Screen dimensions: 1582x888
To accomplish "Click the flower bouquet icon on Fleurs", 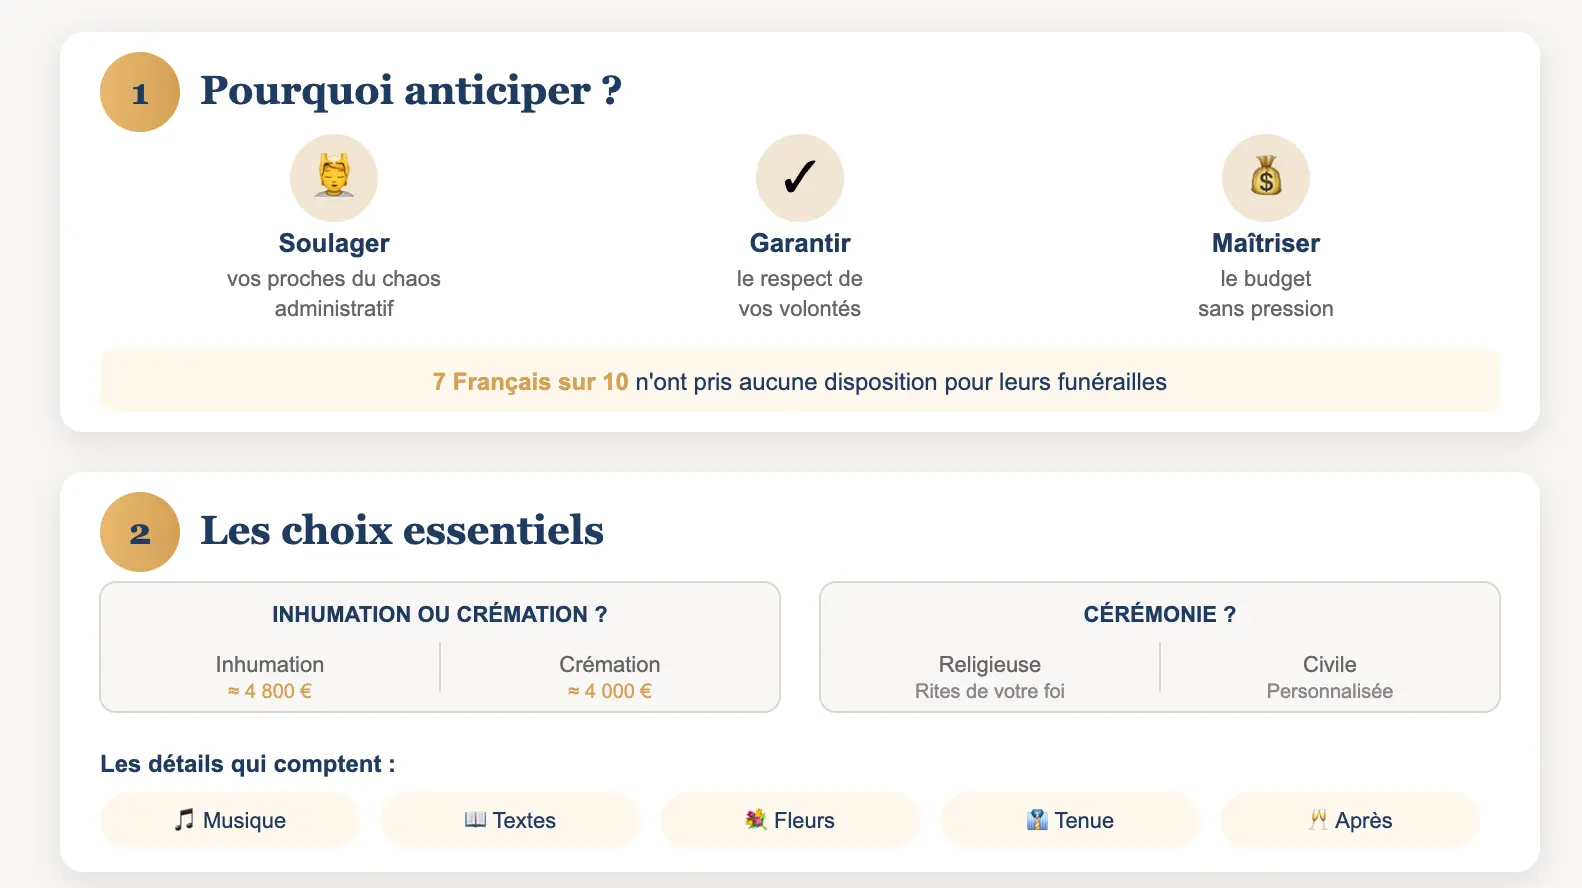I will 756,820.
